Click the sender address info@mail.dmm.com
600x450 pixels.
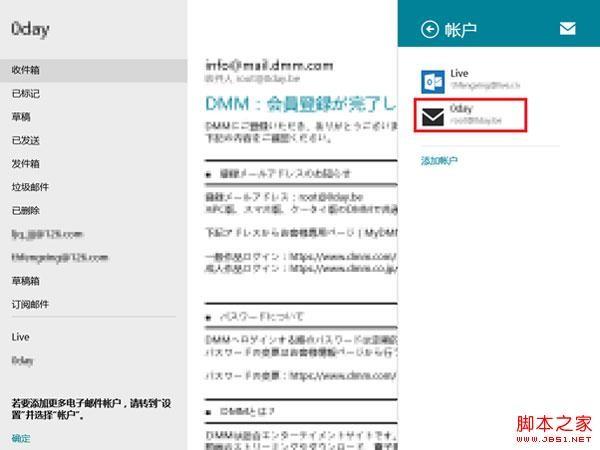tap(269, 65)
